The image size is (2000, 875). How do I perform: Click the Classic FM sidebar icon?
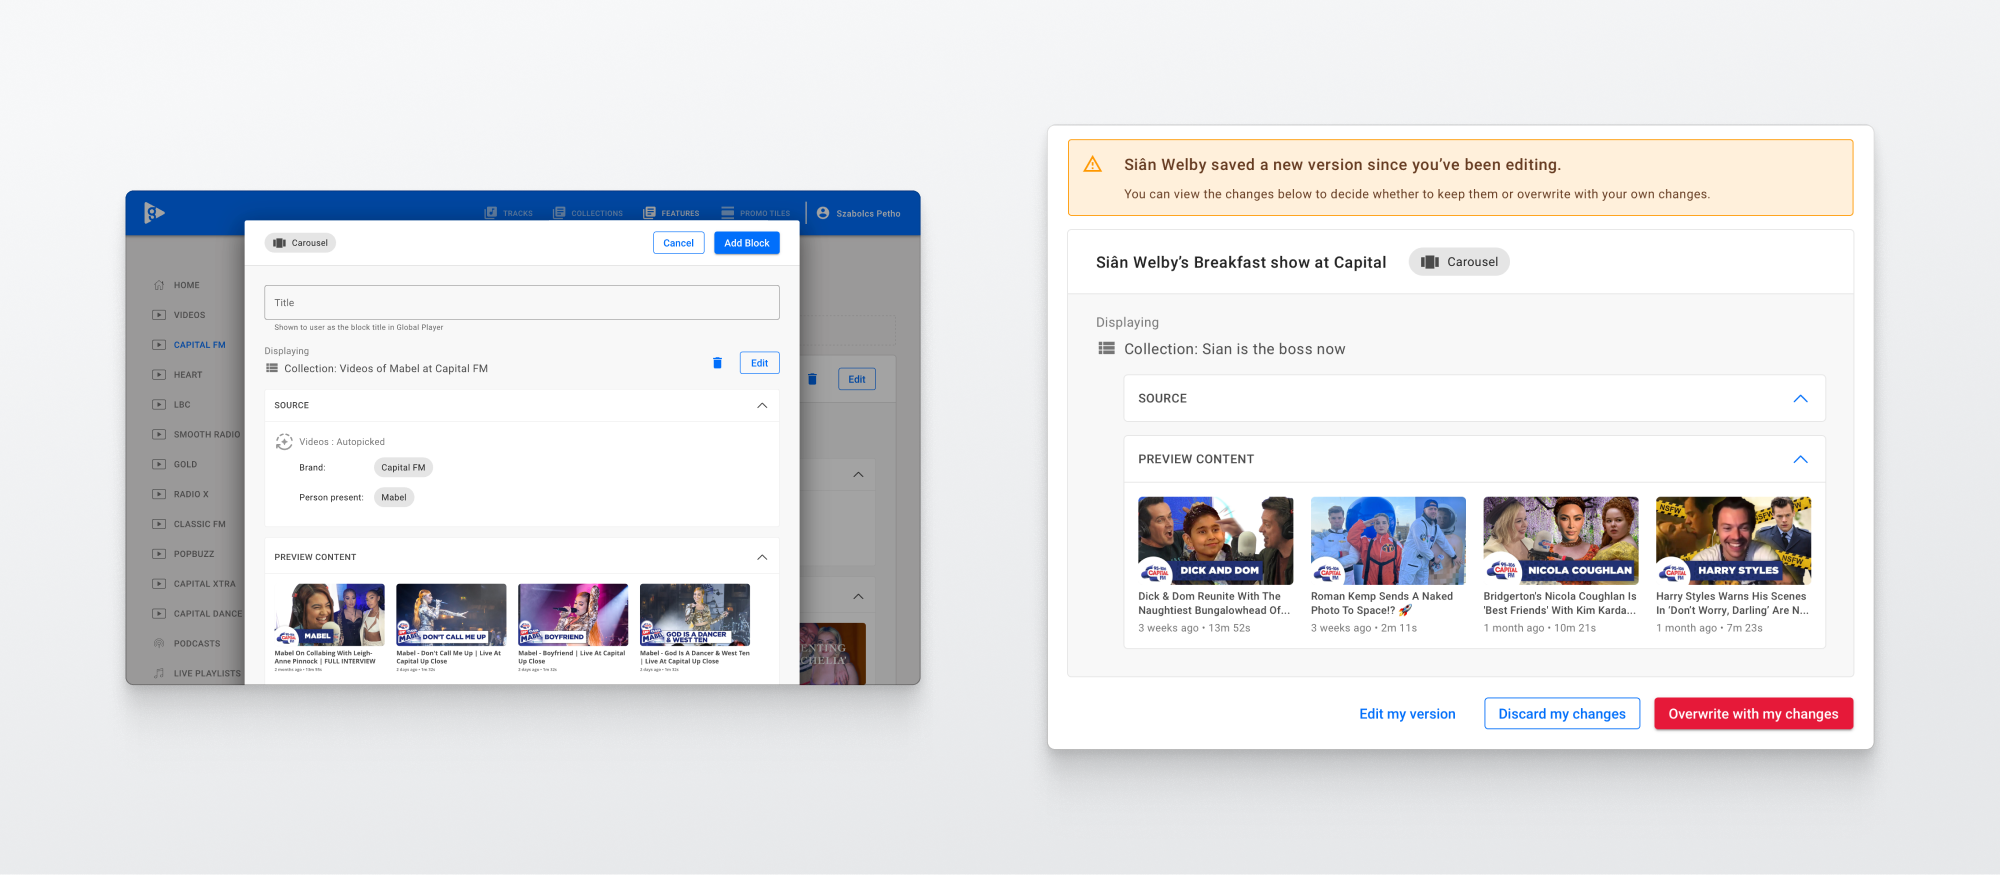coord(159,524)
